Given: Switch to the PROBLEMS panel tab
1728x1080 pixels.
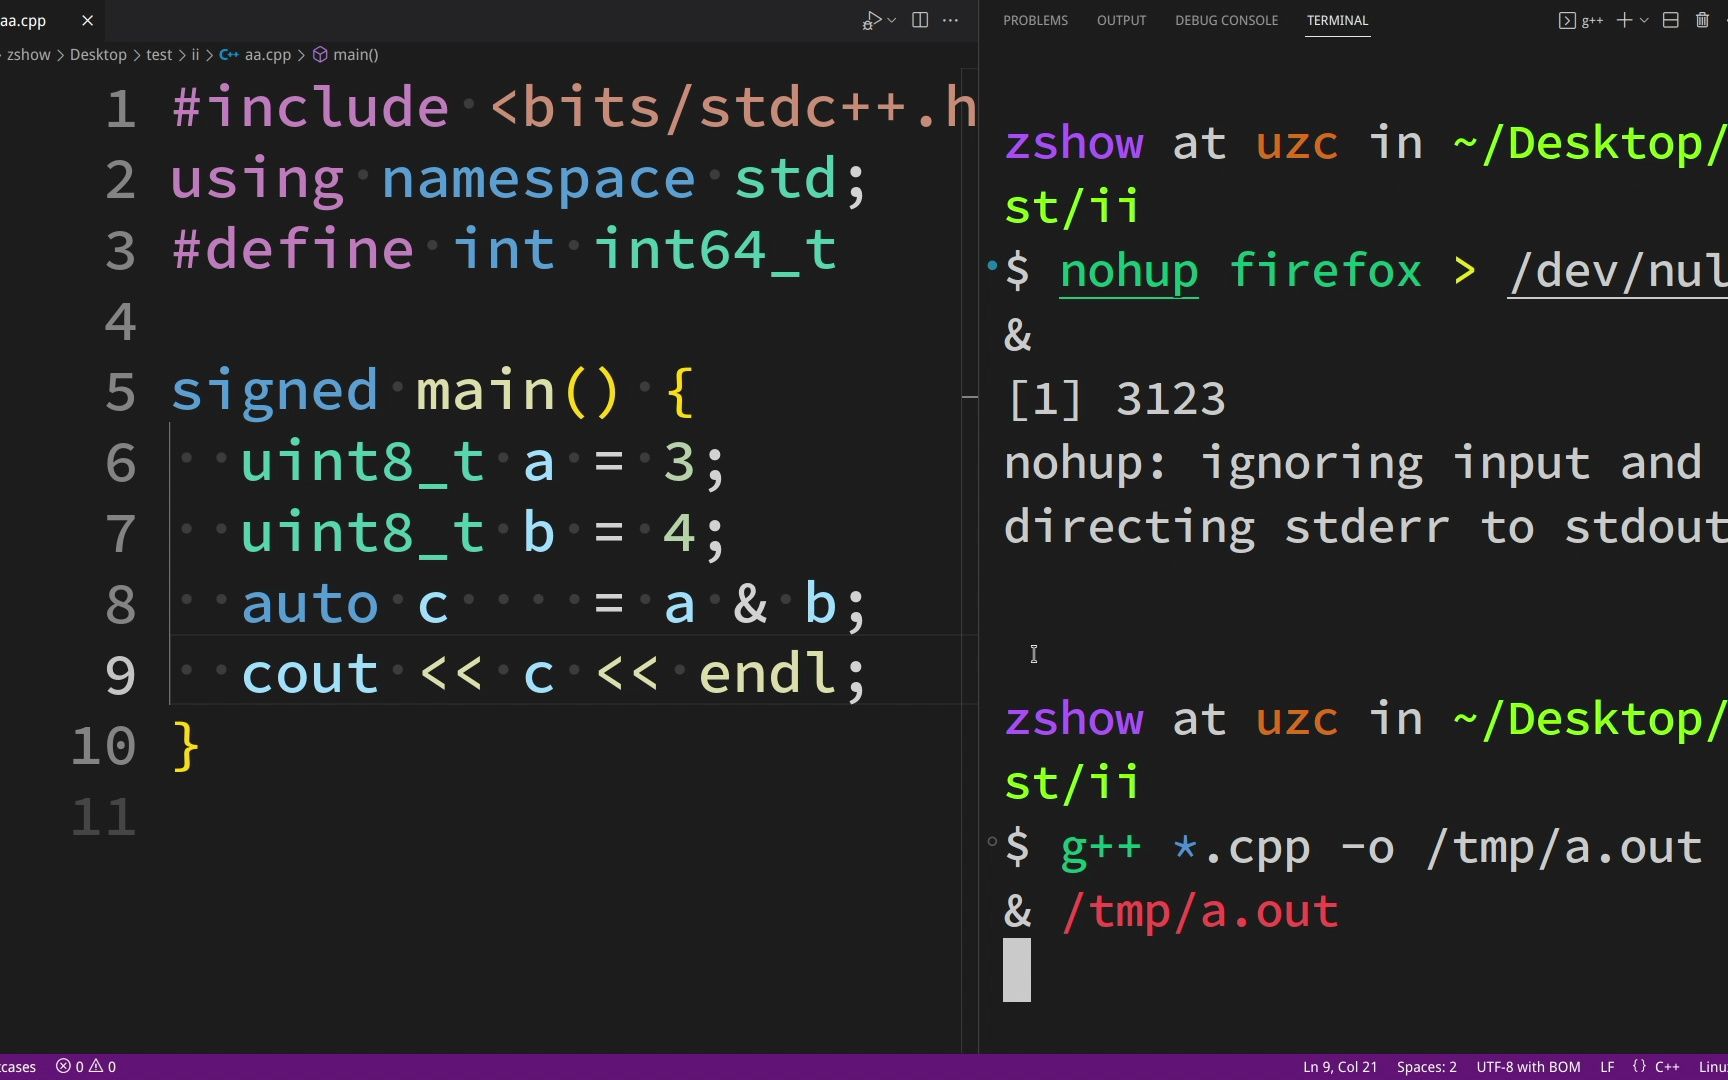Looking at the screenshot, I should point(1035,20).
